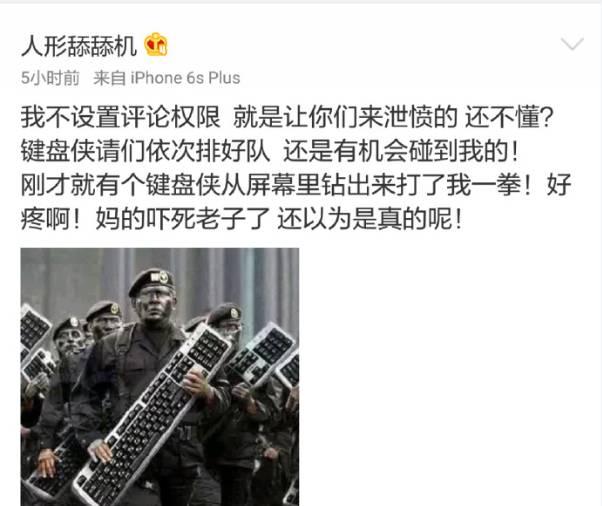
Task: Click the post line starting 疼啊！妈的吓死老子了
Action: [242, 219]
